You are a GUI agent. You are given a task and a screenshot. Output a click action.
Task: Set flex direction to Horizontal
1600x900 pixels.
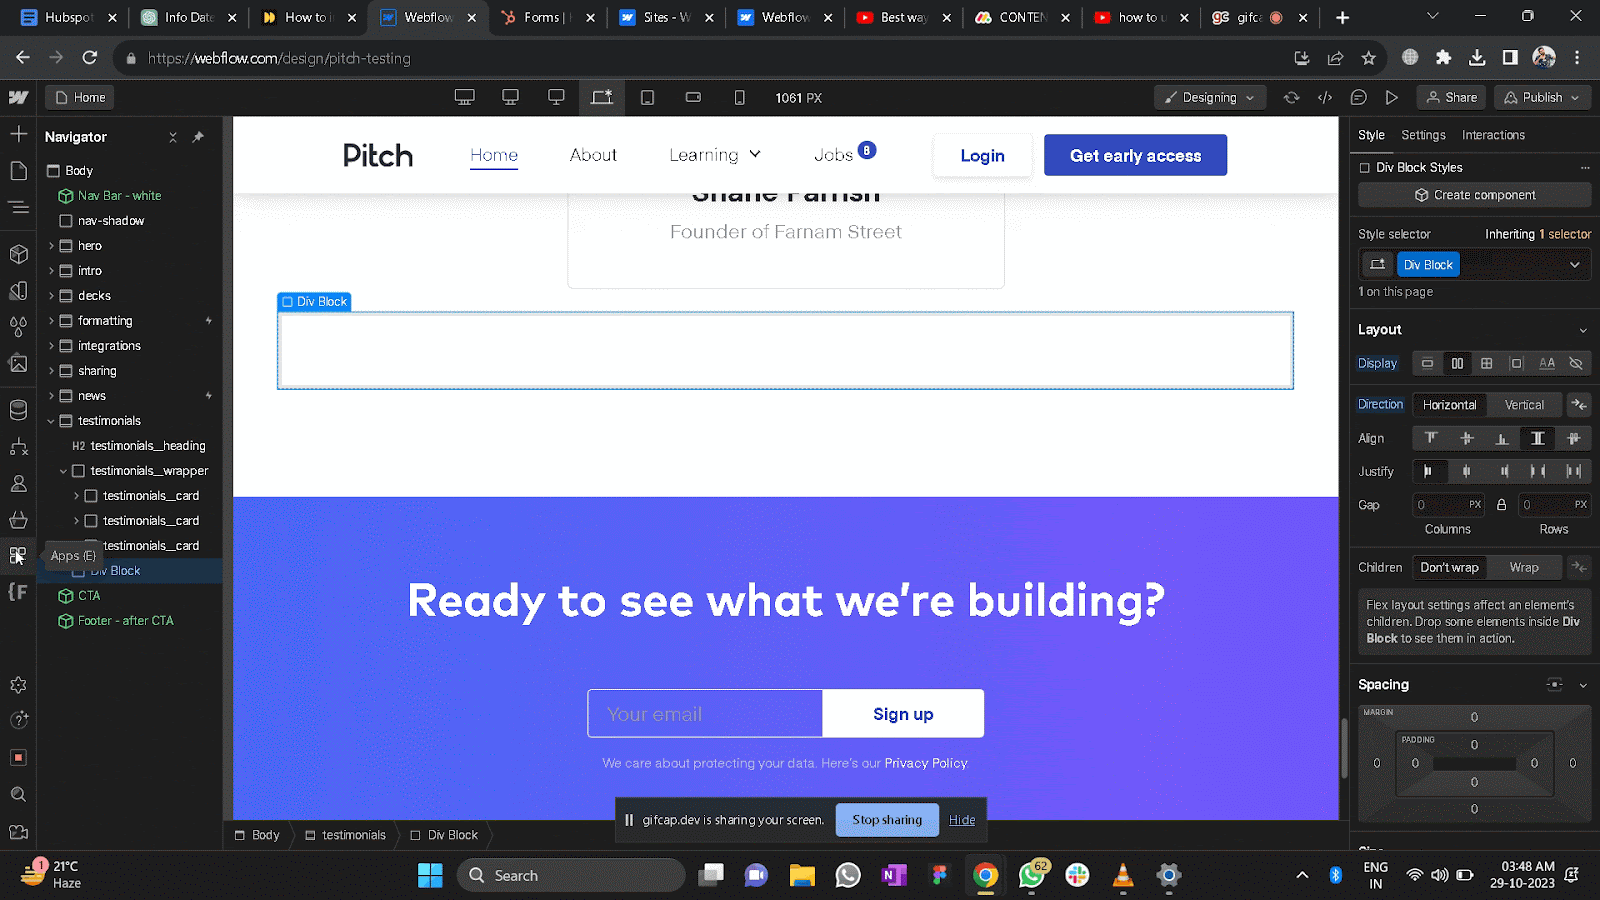point(1449,405)
